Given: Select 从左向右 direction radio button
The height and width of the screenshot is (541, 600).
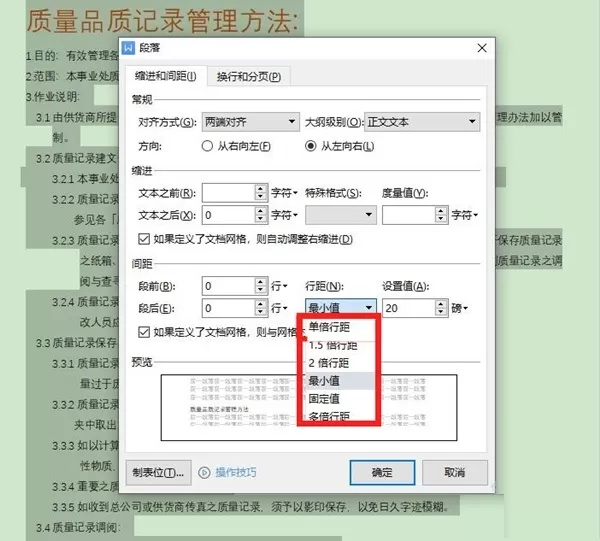Looking at the screenshot, I should tap(310, 146).
